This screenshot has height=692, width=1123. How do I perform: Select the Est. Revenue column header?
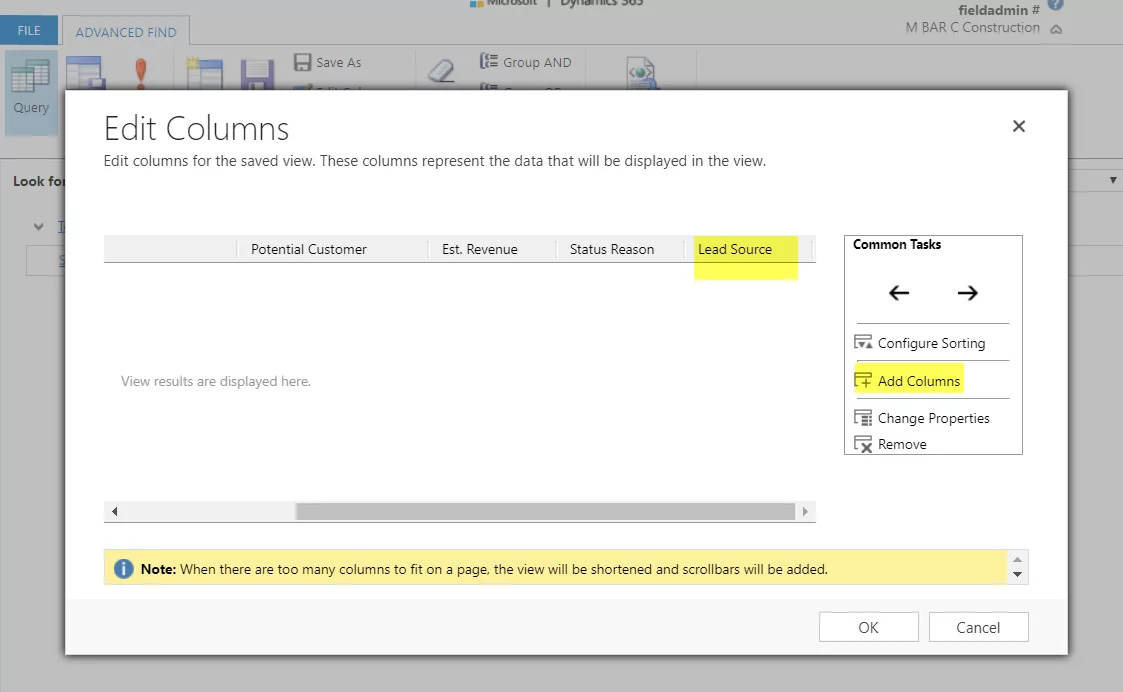(x=480, y=249)
